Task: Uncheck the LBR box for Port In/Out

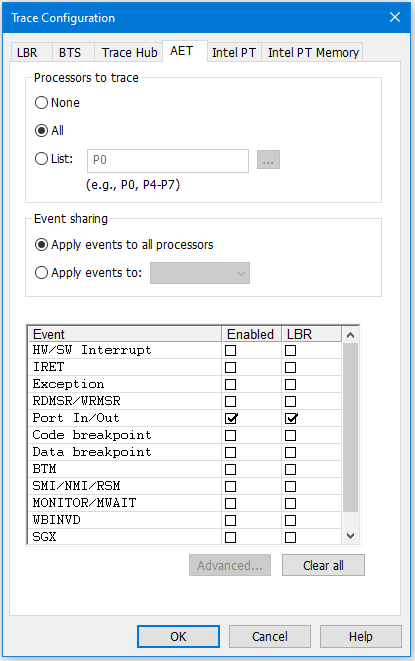Action: pyautogui.click(x=291, y=418)
